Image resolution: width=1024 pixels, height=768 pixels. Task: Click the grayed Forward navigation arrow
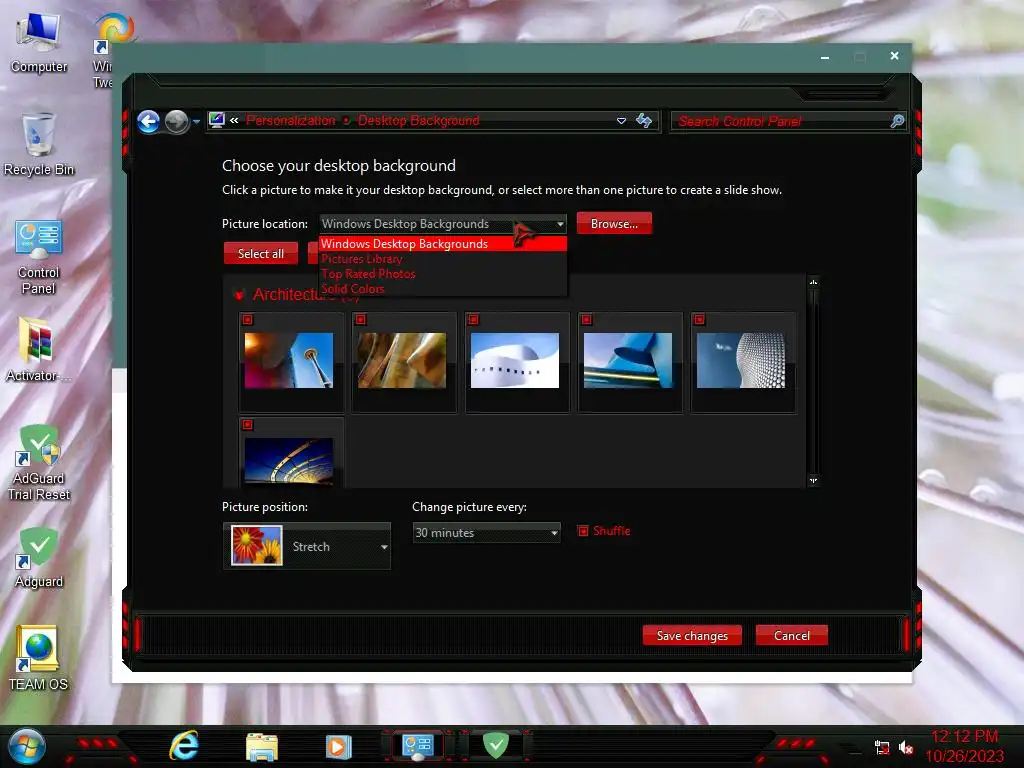[x=176, y=121]
